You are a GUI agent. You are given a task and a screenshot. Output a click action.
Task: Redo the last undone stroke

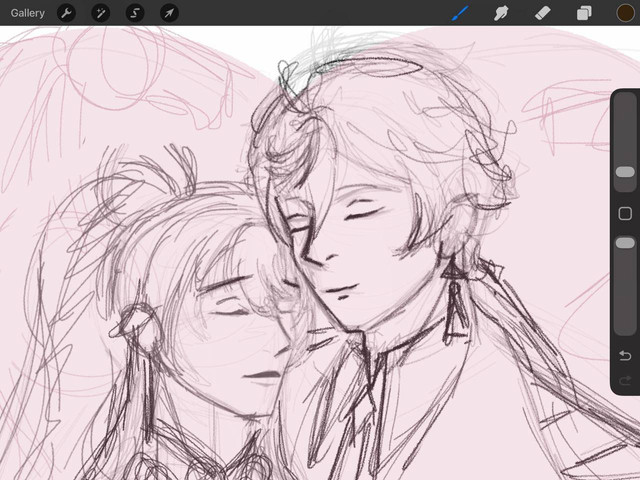pyautogui.click(x=625, y=381)
